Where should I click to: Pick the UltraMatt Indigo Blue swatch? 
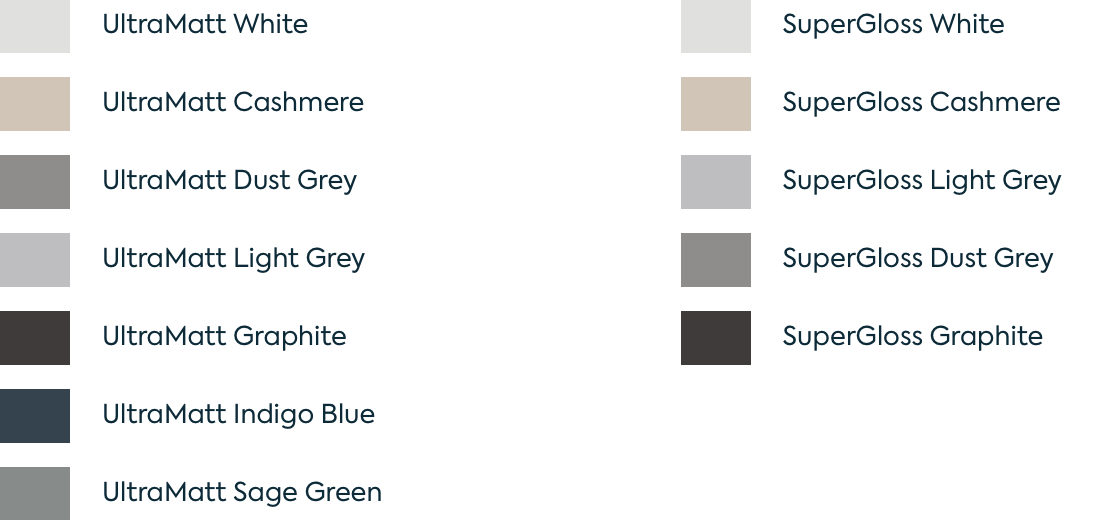(x=35, y=416)
